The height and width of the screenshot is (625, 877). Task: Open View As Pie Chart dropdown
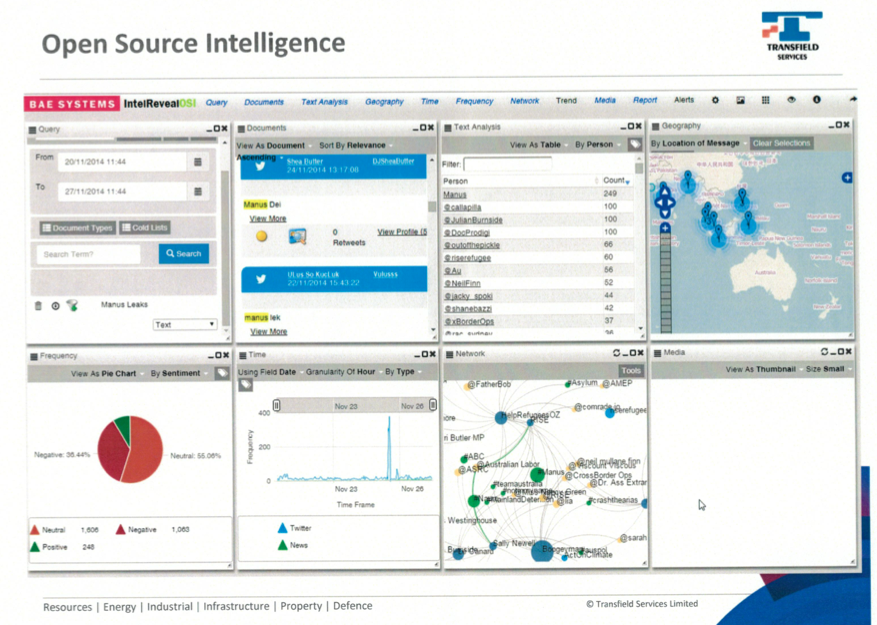pos(107,373)
